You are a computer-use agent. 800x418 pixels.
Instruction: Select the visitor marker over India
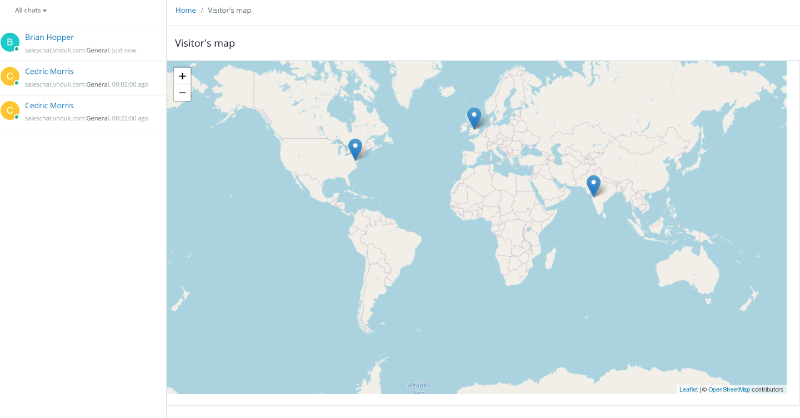593,186
